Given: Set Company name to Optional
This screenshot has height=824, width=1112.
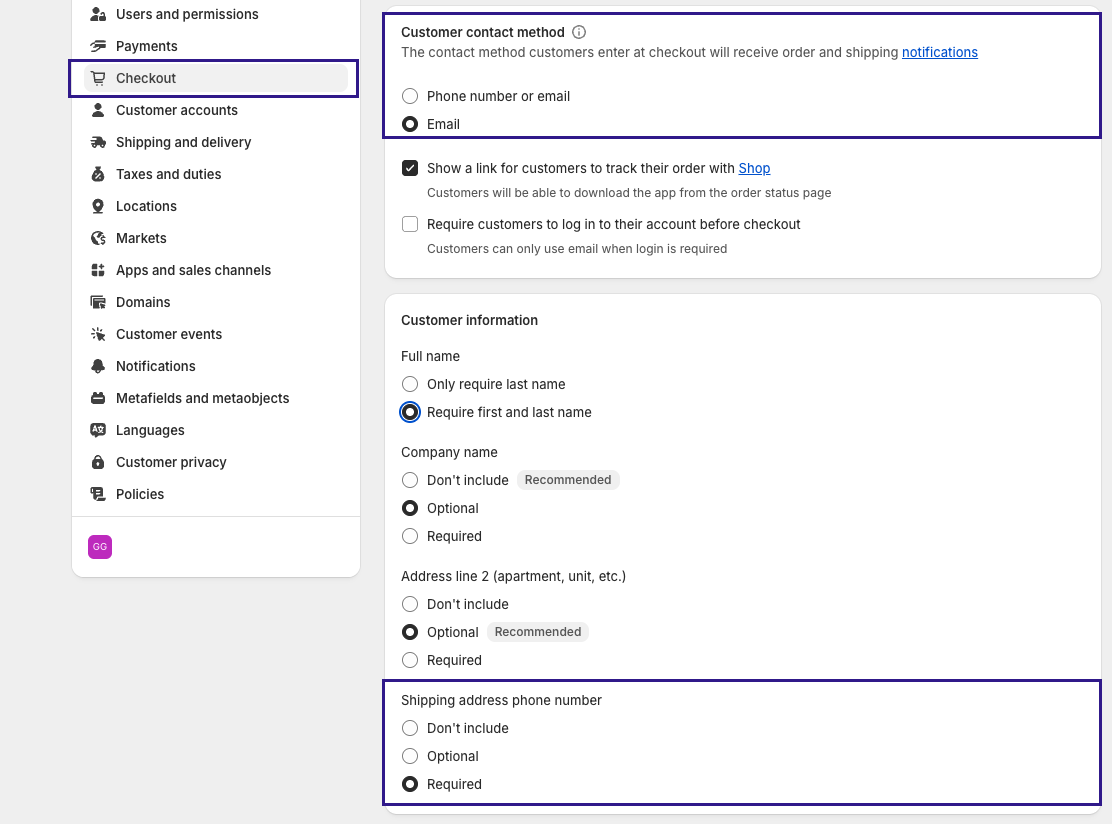Looking at the screenshot, I should coord(410,508).
